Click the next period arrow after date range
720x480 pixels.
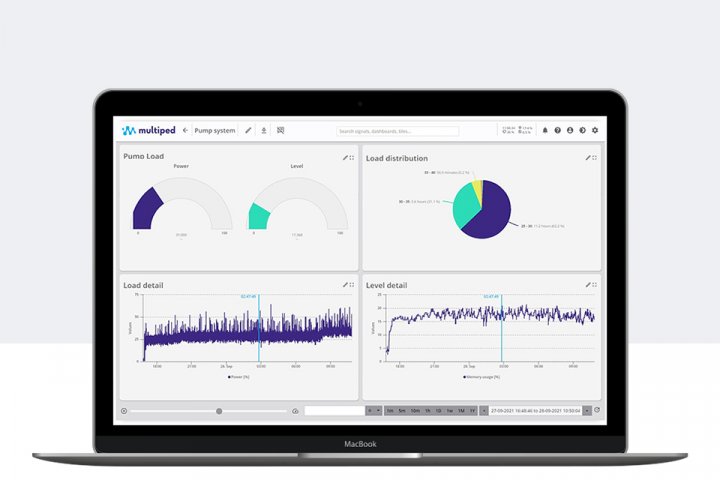click(587, 411)
